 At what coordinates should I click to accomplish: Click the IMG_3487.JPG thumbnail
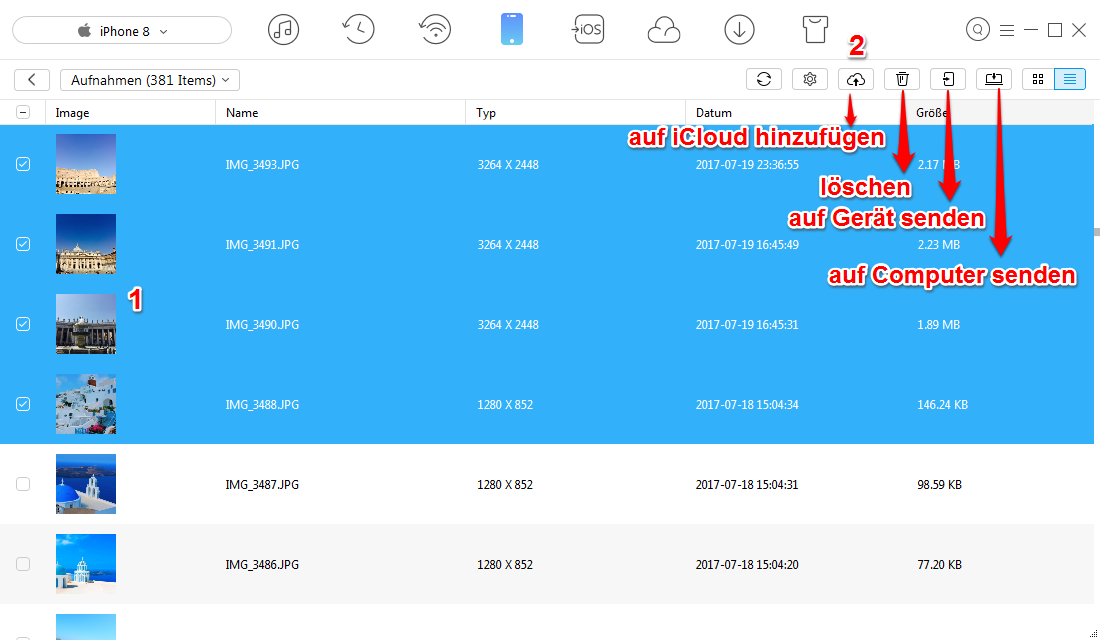(x=86, y=484)
